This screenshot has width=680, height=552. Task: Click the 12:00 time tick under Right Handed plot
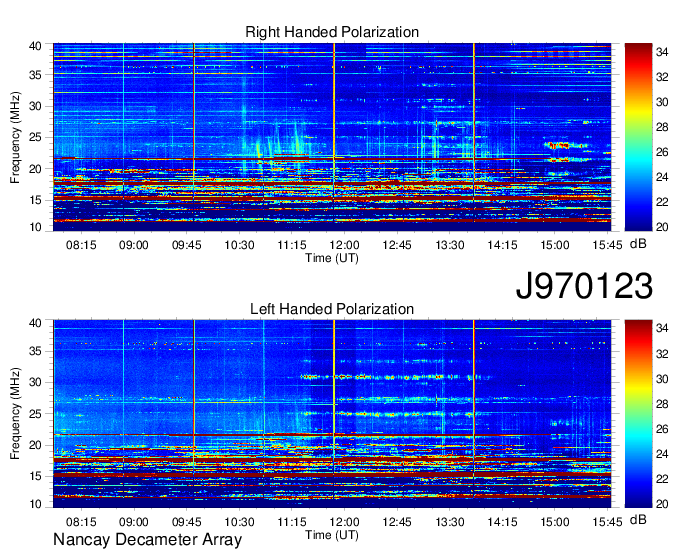pos(344,245)
